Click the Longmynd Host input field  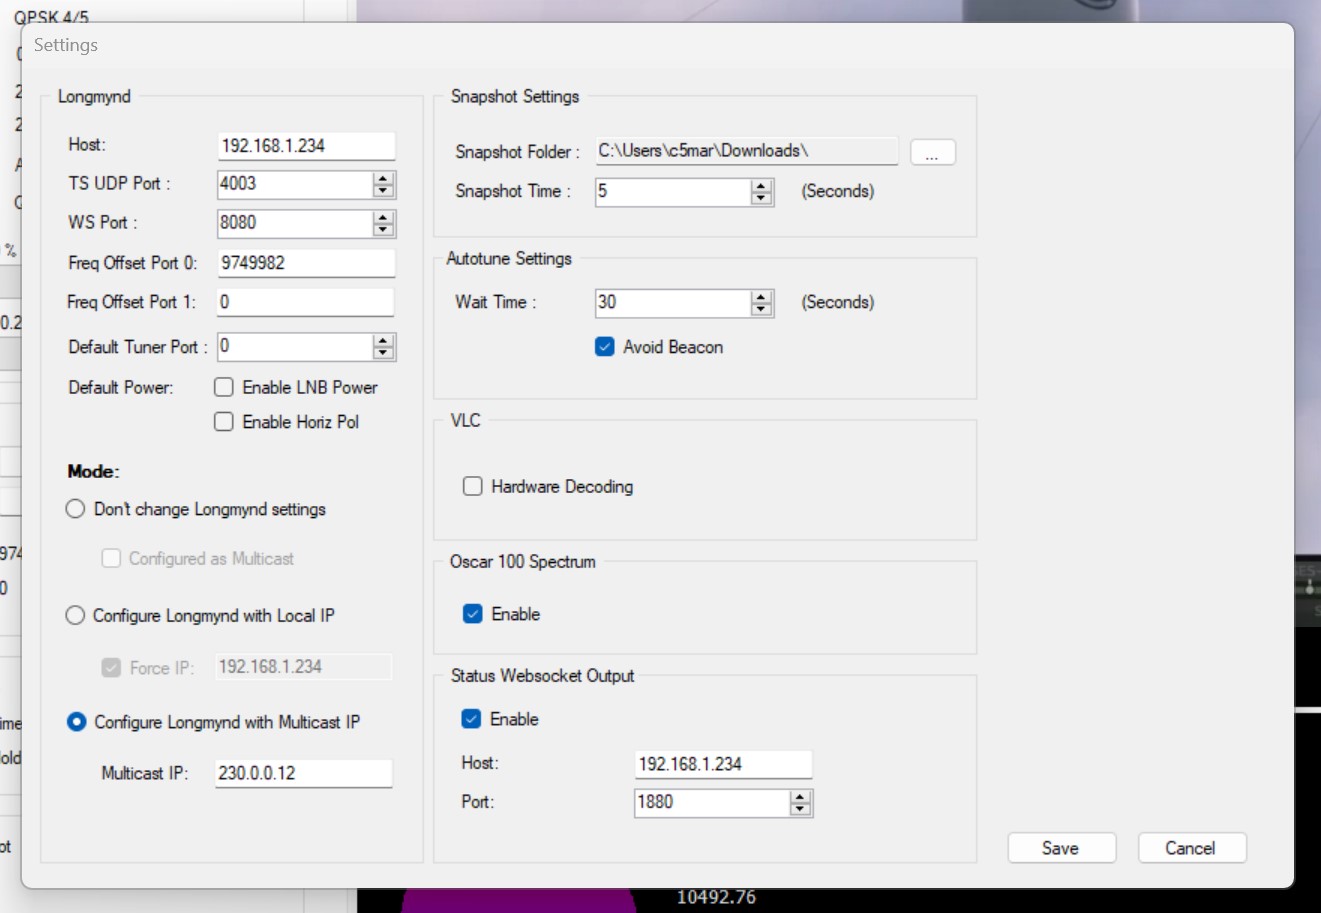point(305,146)
